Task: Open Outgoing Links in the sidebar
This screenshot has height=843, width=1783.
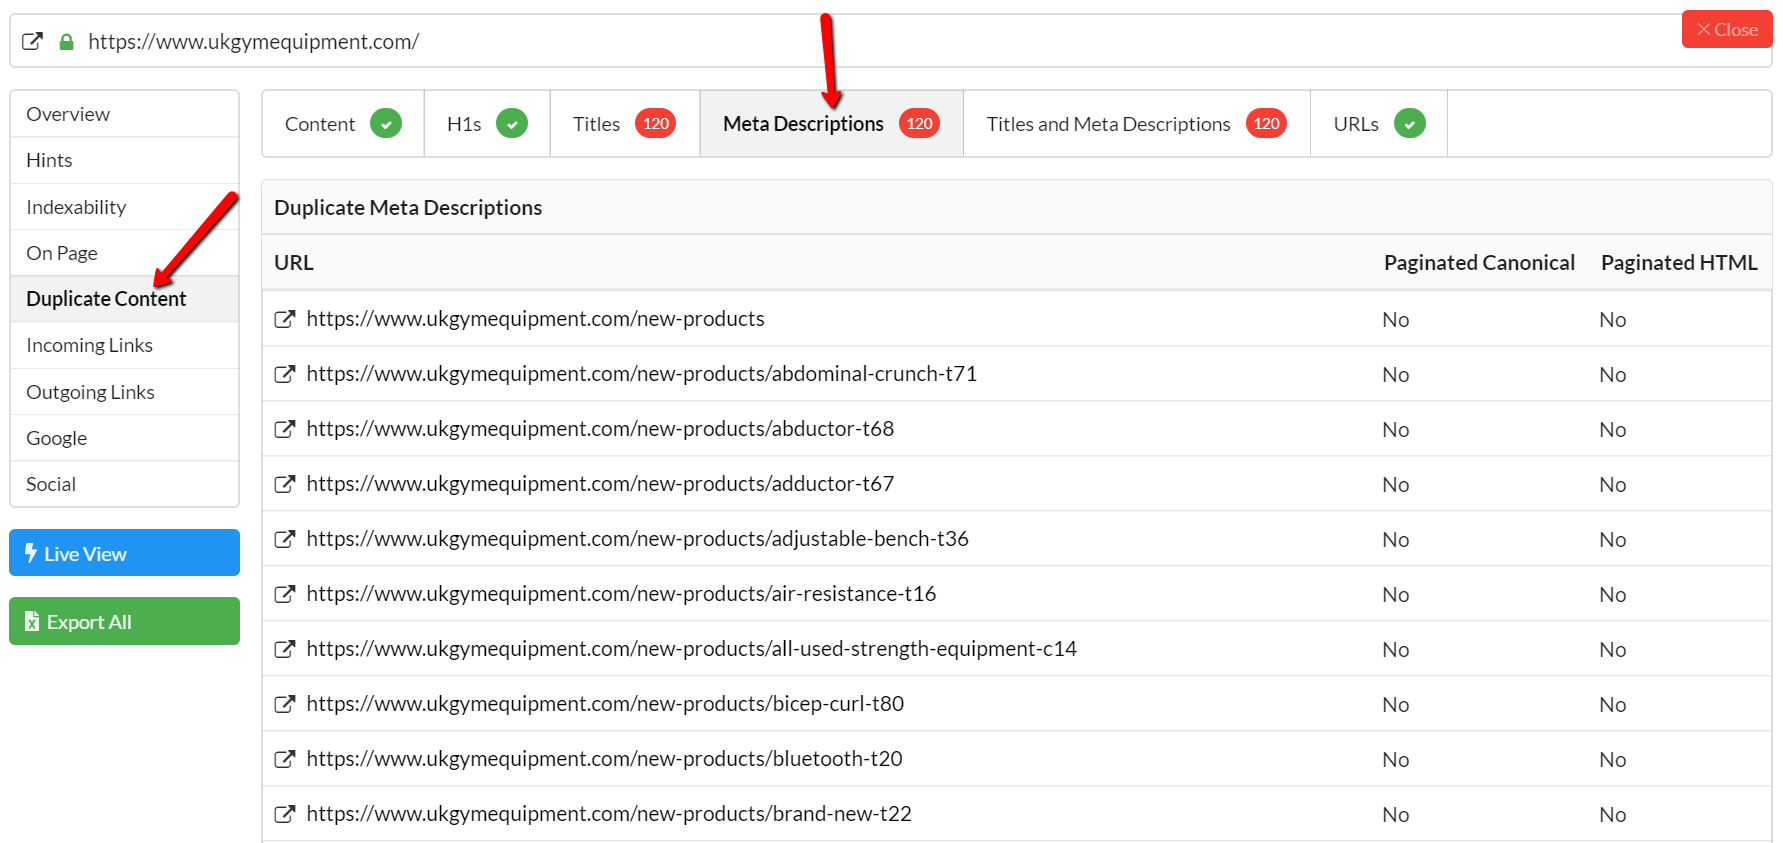Action: (125, 392)
